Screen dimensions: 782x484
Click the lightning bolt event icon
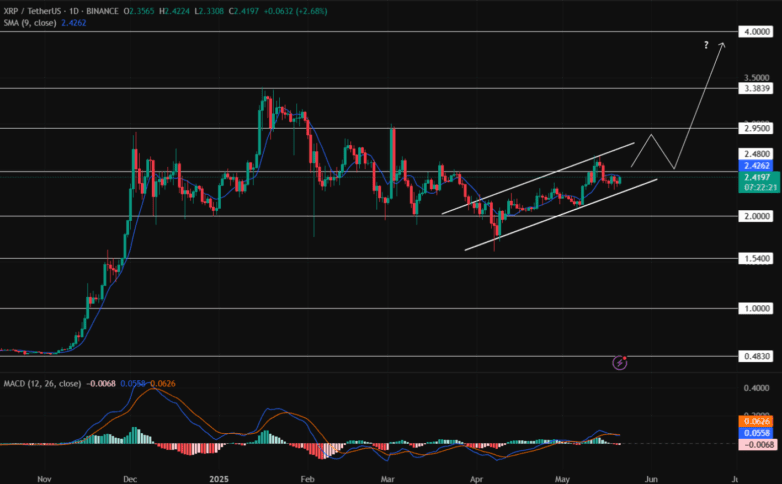pyautogui.click(x=619, y=362)
